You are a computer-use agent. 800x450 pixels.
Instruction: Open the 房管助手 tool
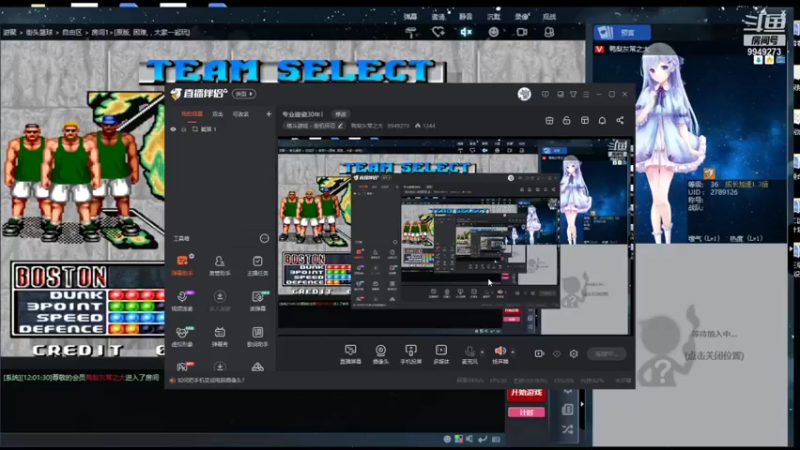(x=219, y=265)
